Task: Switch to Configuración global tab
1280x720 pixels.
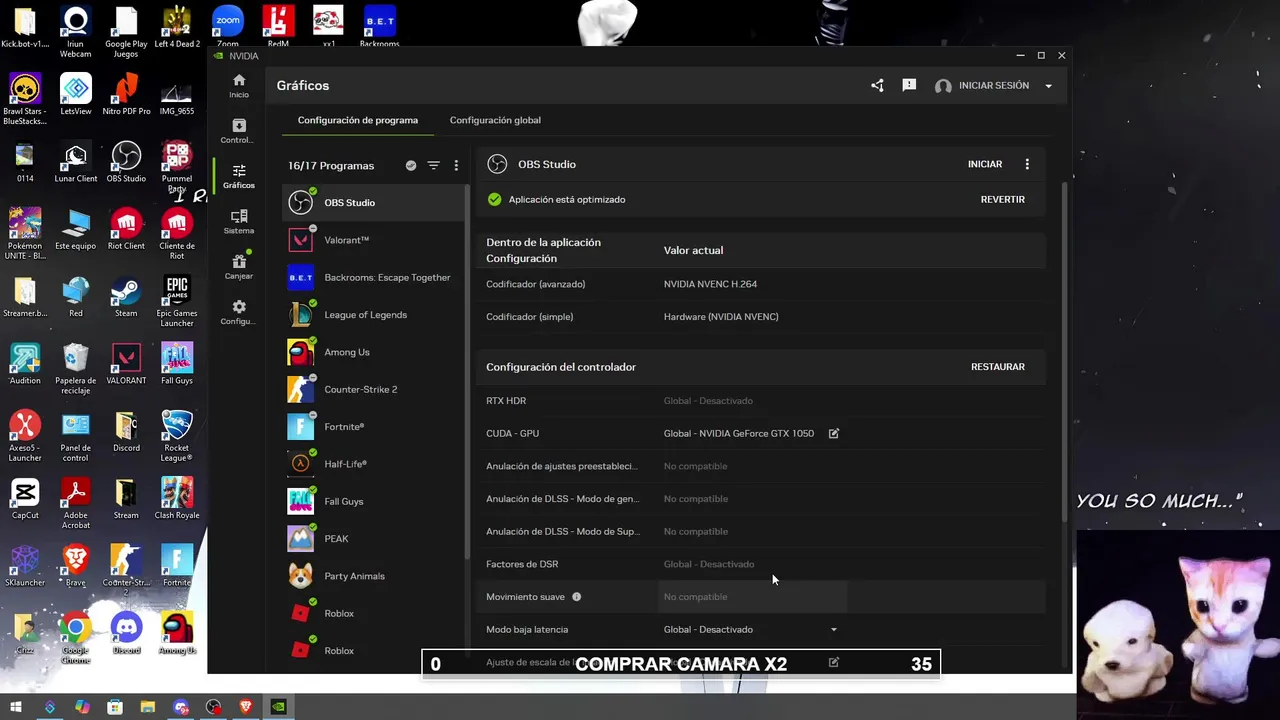Action: coord(495,120)
